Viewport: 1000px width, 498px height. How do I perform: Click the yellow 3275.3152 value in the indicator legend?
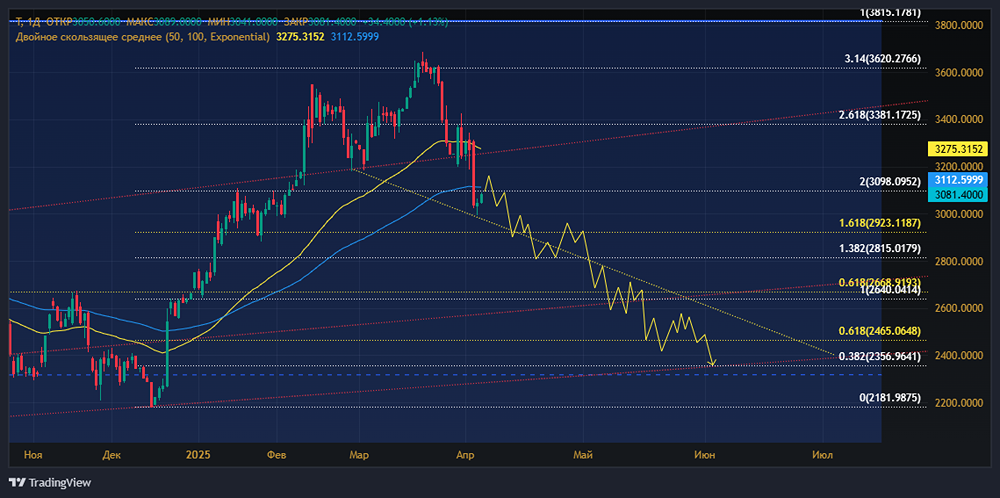tap(300, 37)
